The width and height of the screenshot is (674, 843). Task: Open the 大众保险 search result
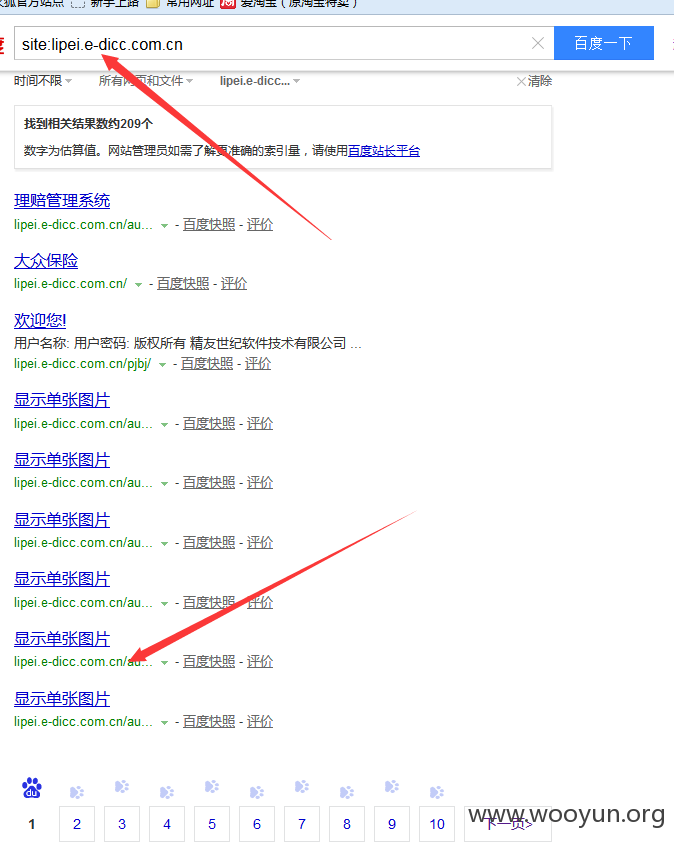click(46, 261)
